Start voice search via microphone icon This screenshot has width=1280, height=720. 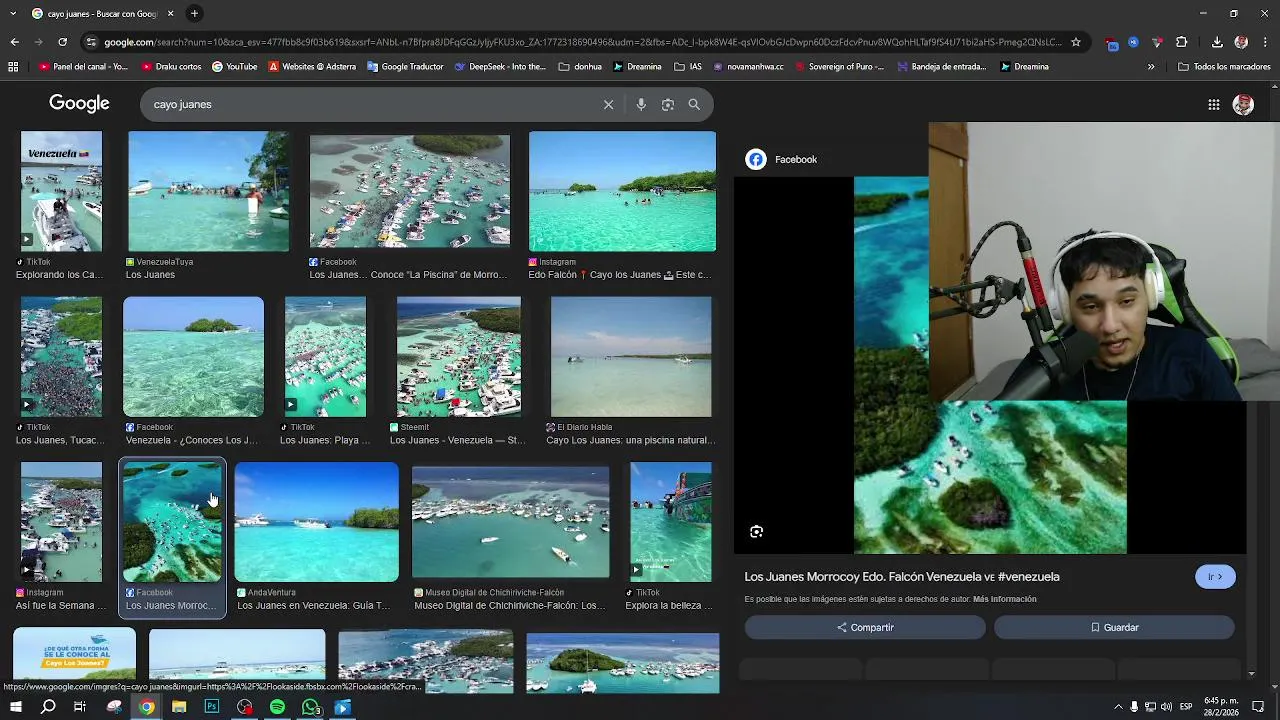[641, 104]
